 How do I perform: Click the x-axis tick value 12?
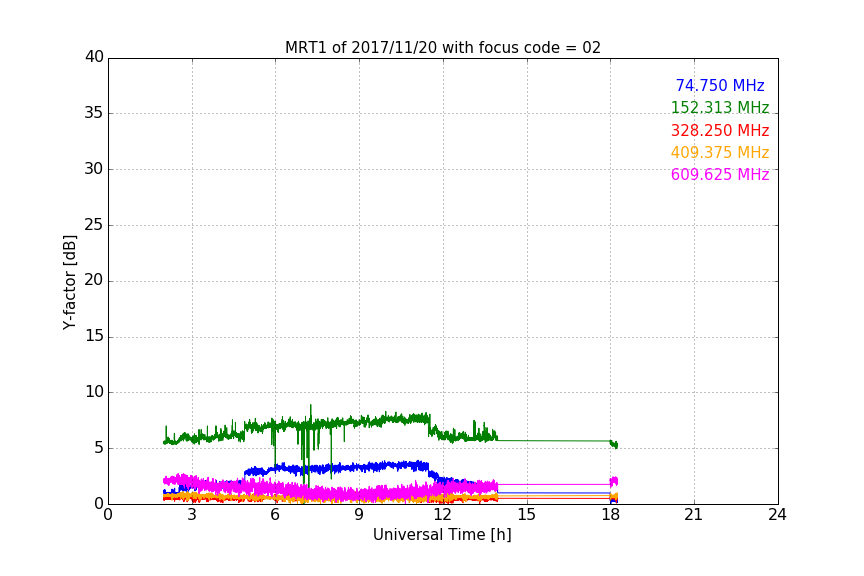[x=443, y=515]
